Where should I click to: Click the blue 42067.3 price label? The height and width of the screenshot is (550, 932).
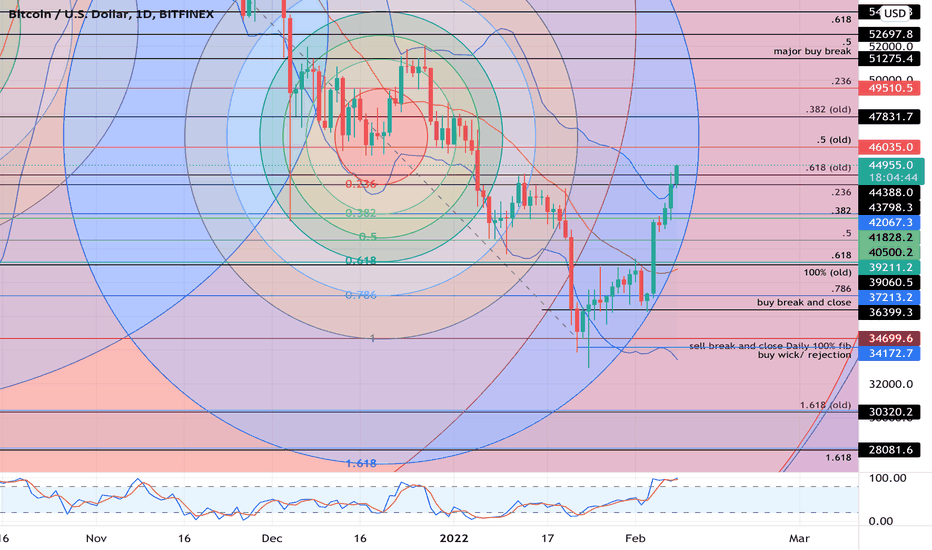890,222
